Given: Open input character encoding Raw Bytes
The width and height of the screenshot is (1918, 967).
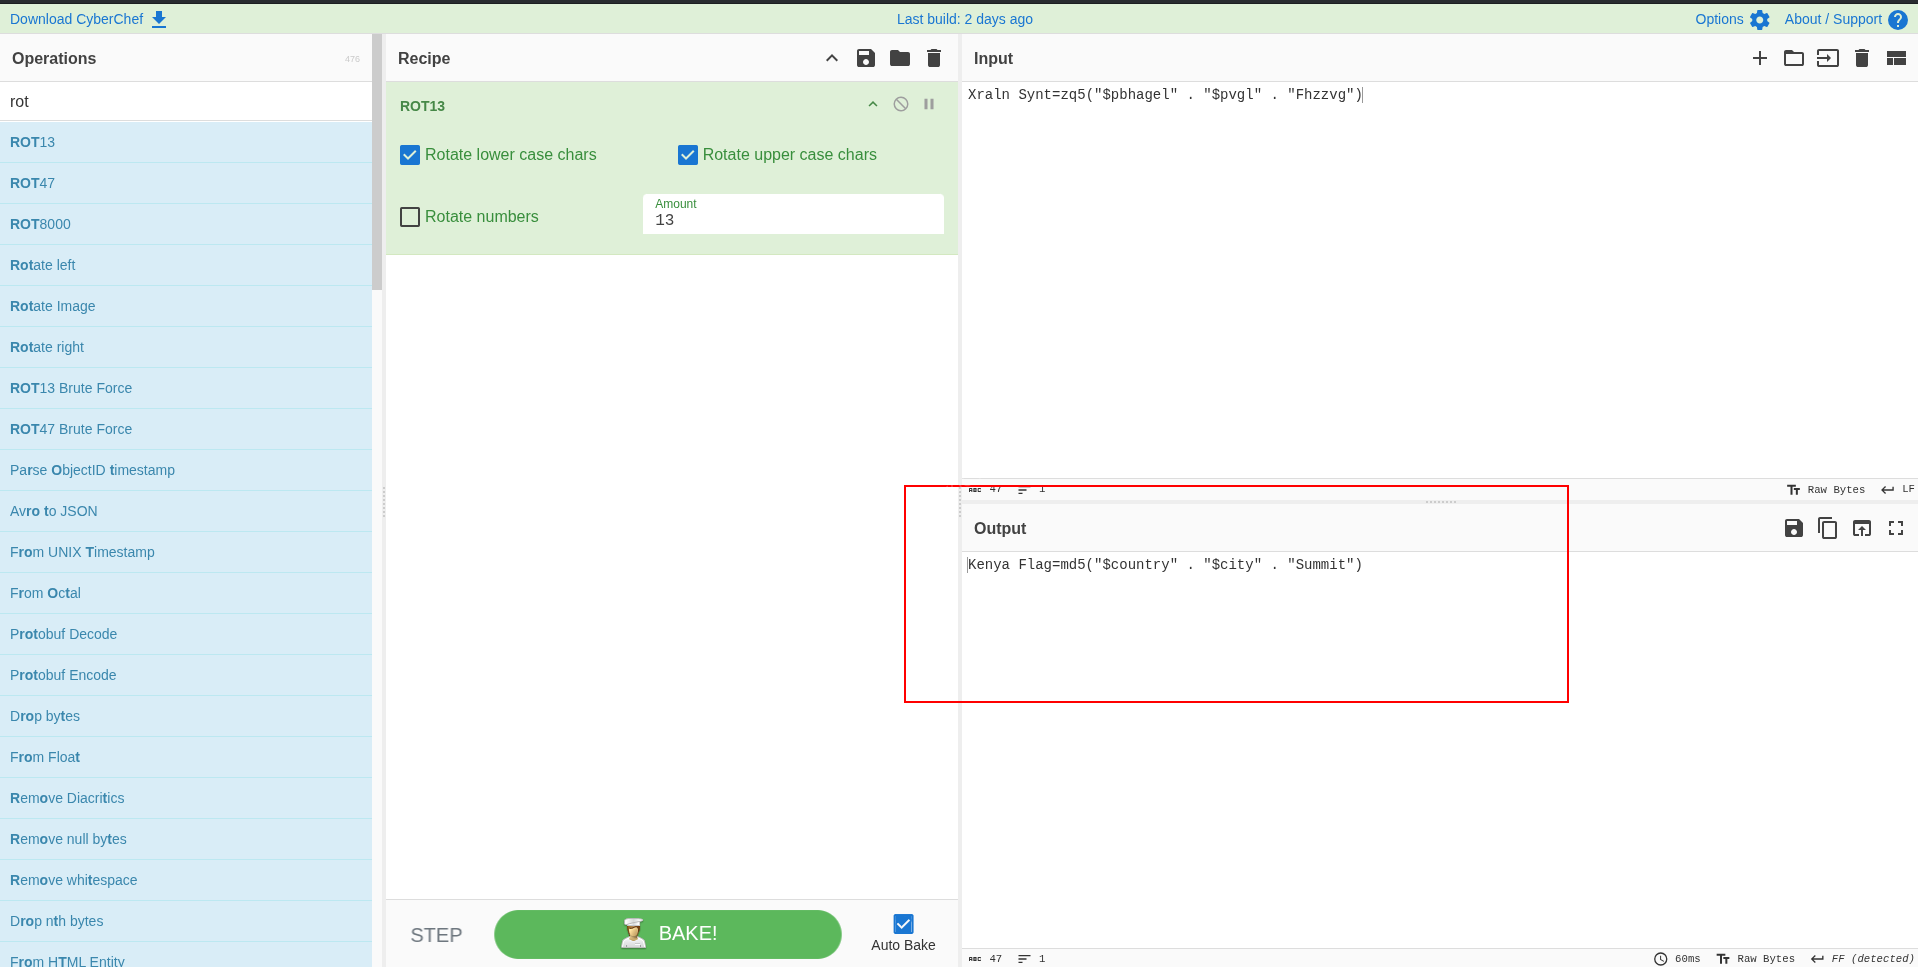Looking at the screenshot, I should point(1826,490).
